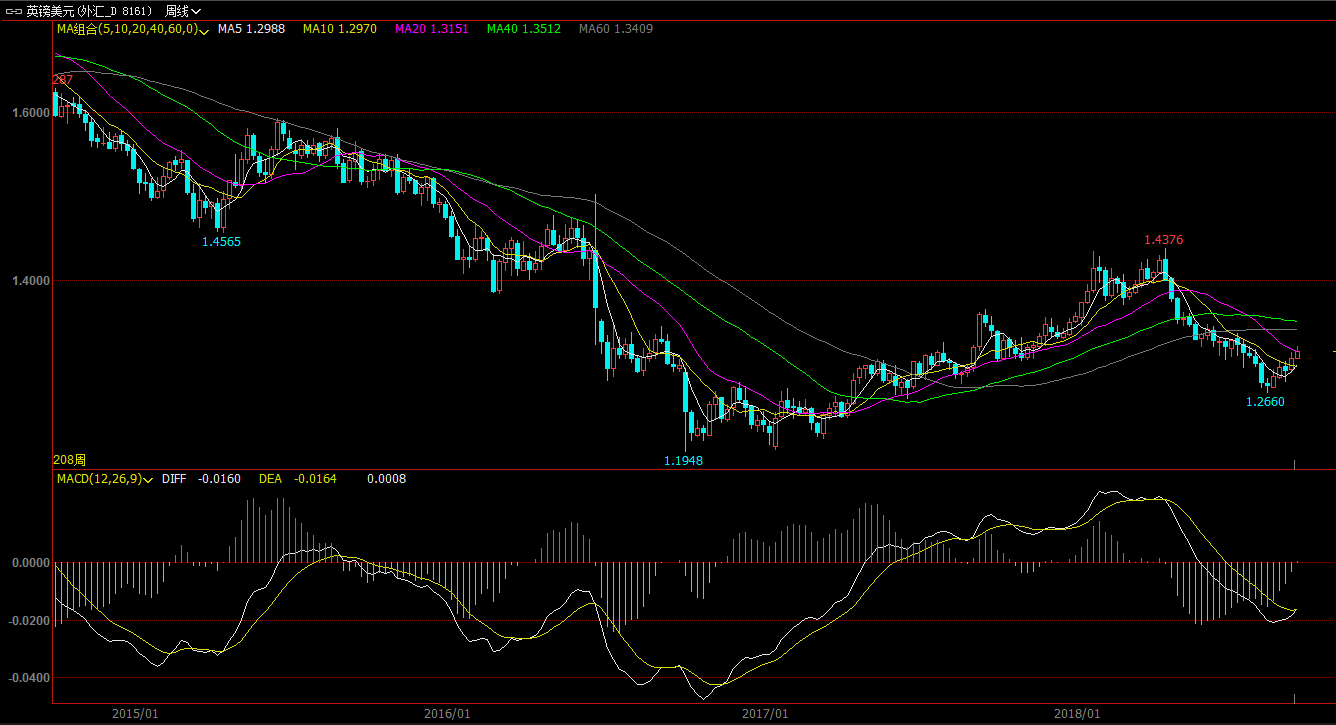Click the chain link icon beside 英镑美元
This screenshot has width=1336, height=725.
tap(14, 10)
